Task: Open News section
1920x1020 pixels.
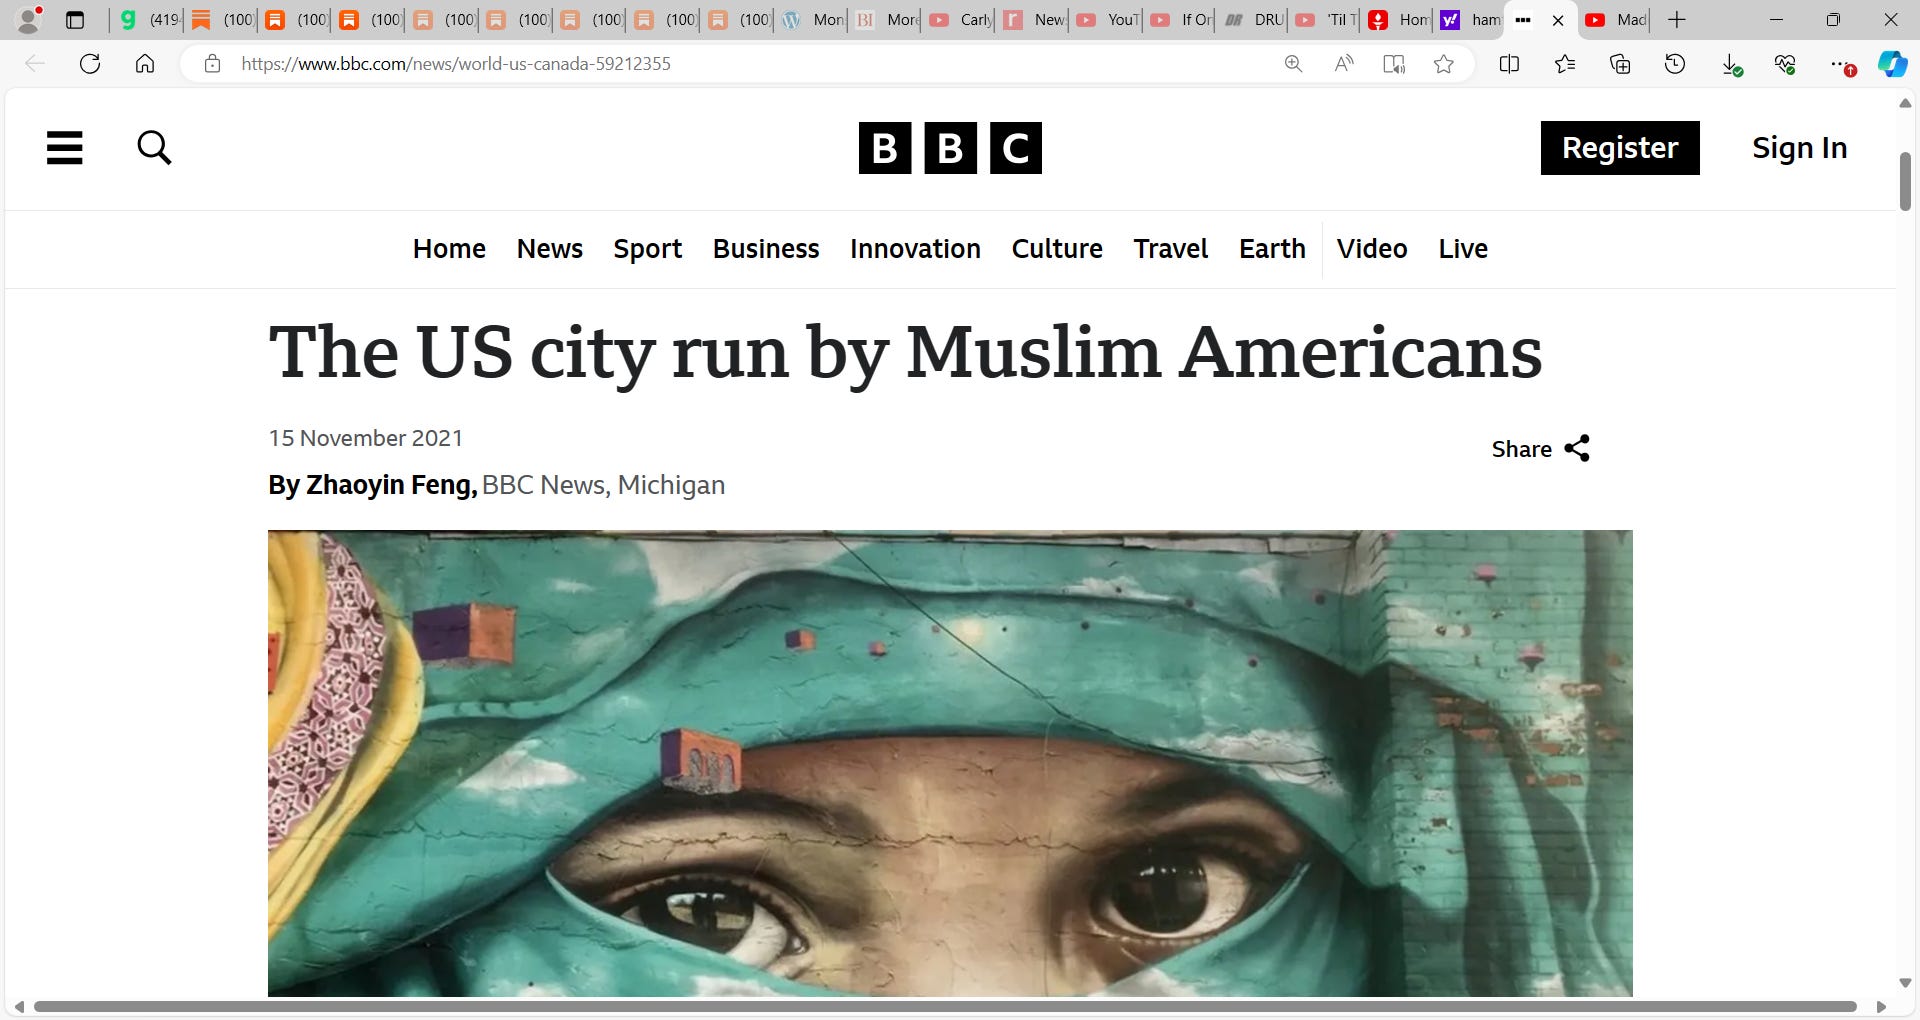Action: tap(550, 249)
